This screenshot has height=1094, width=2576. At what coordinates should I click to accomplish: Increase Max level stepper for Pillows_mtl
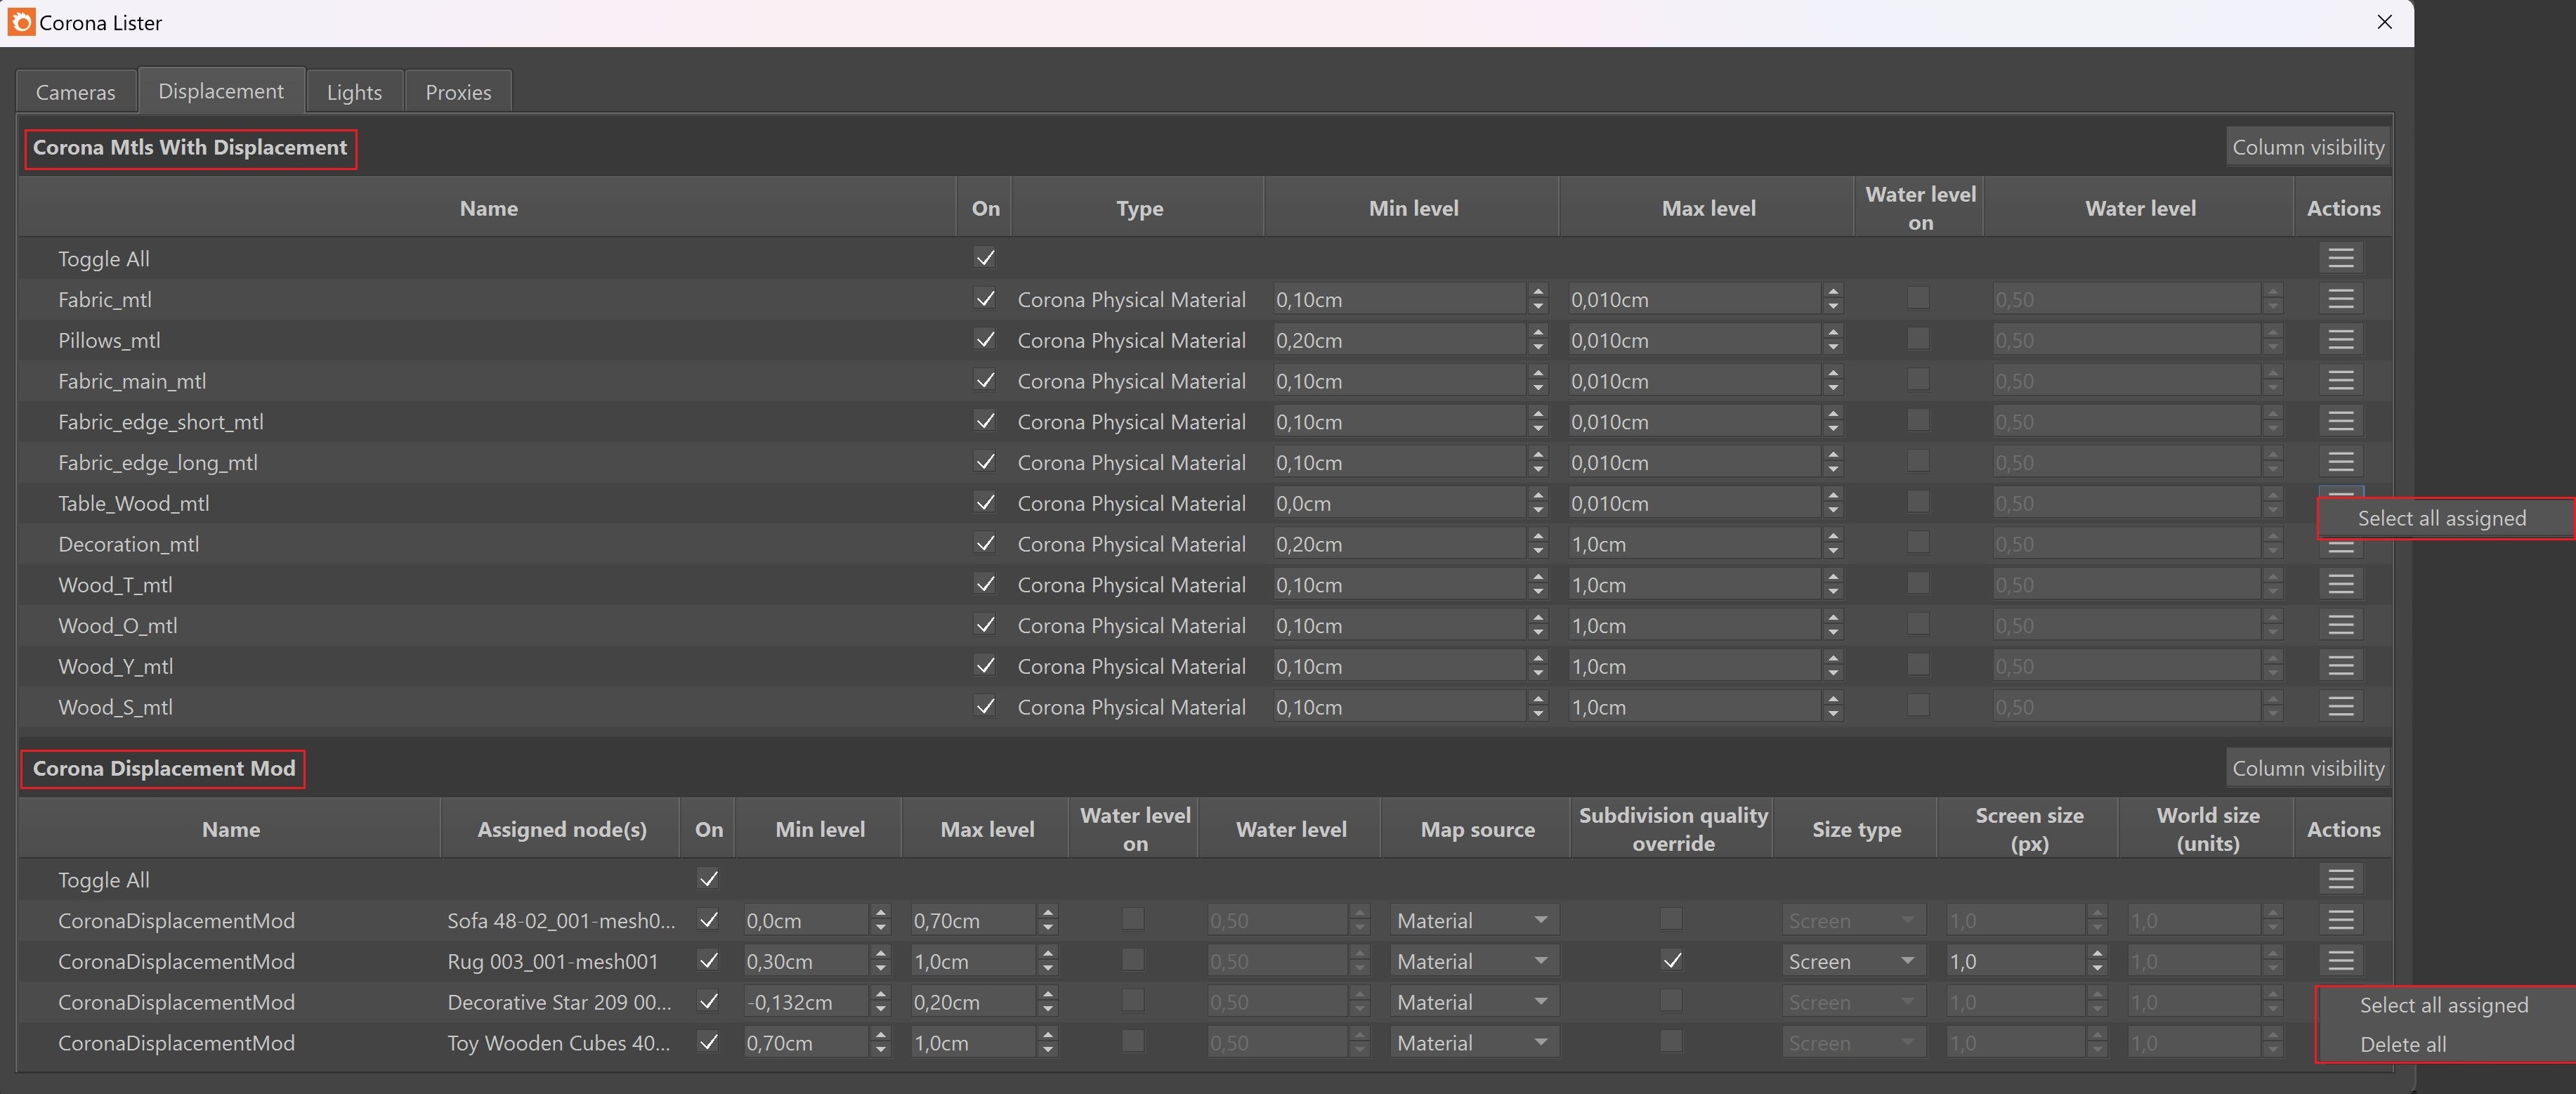[x=1832, y=333]
